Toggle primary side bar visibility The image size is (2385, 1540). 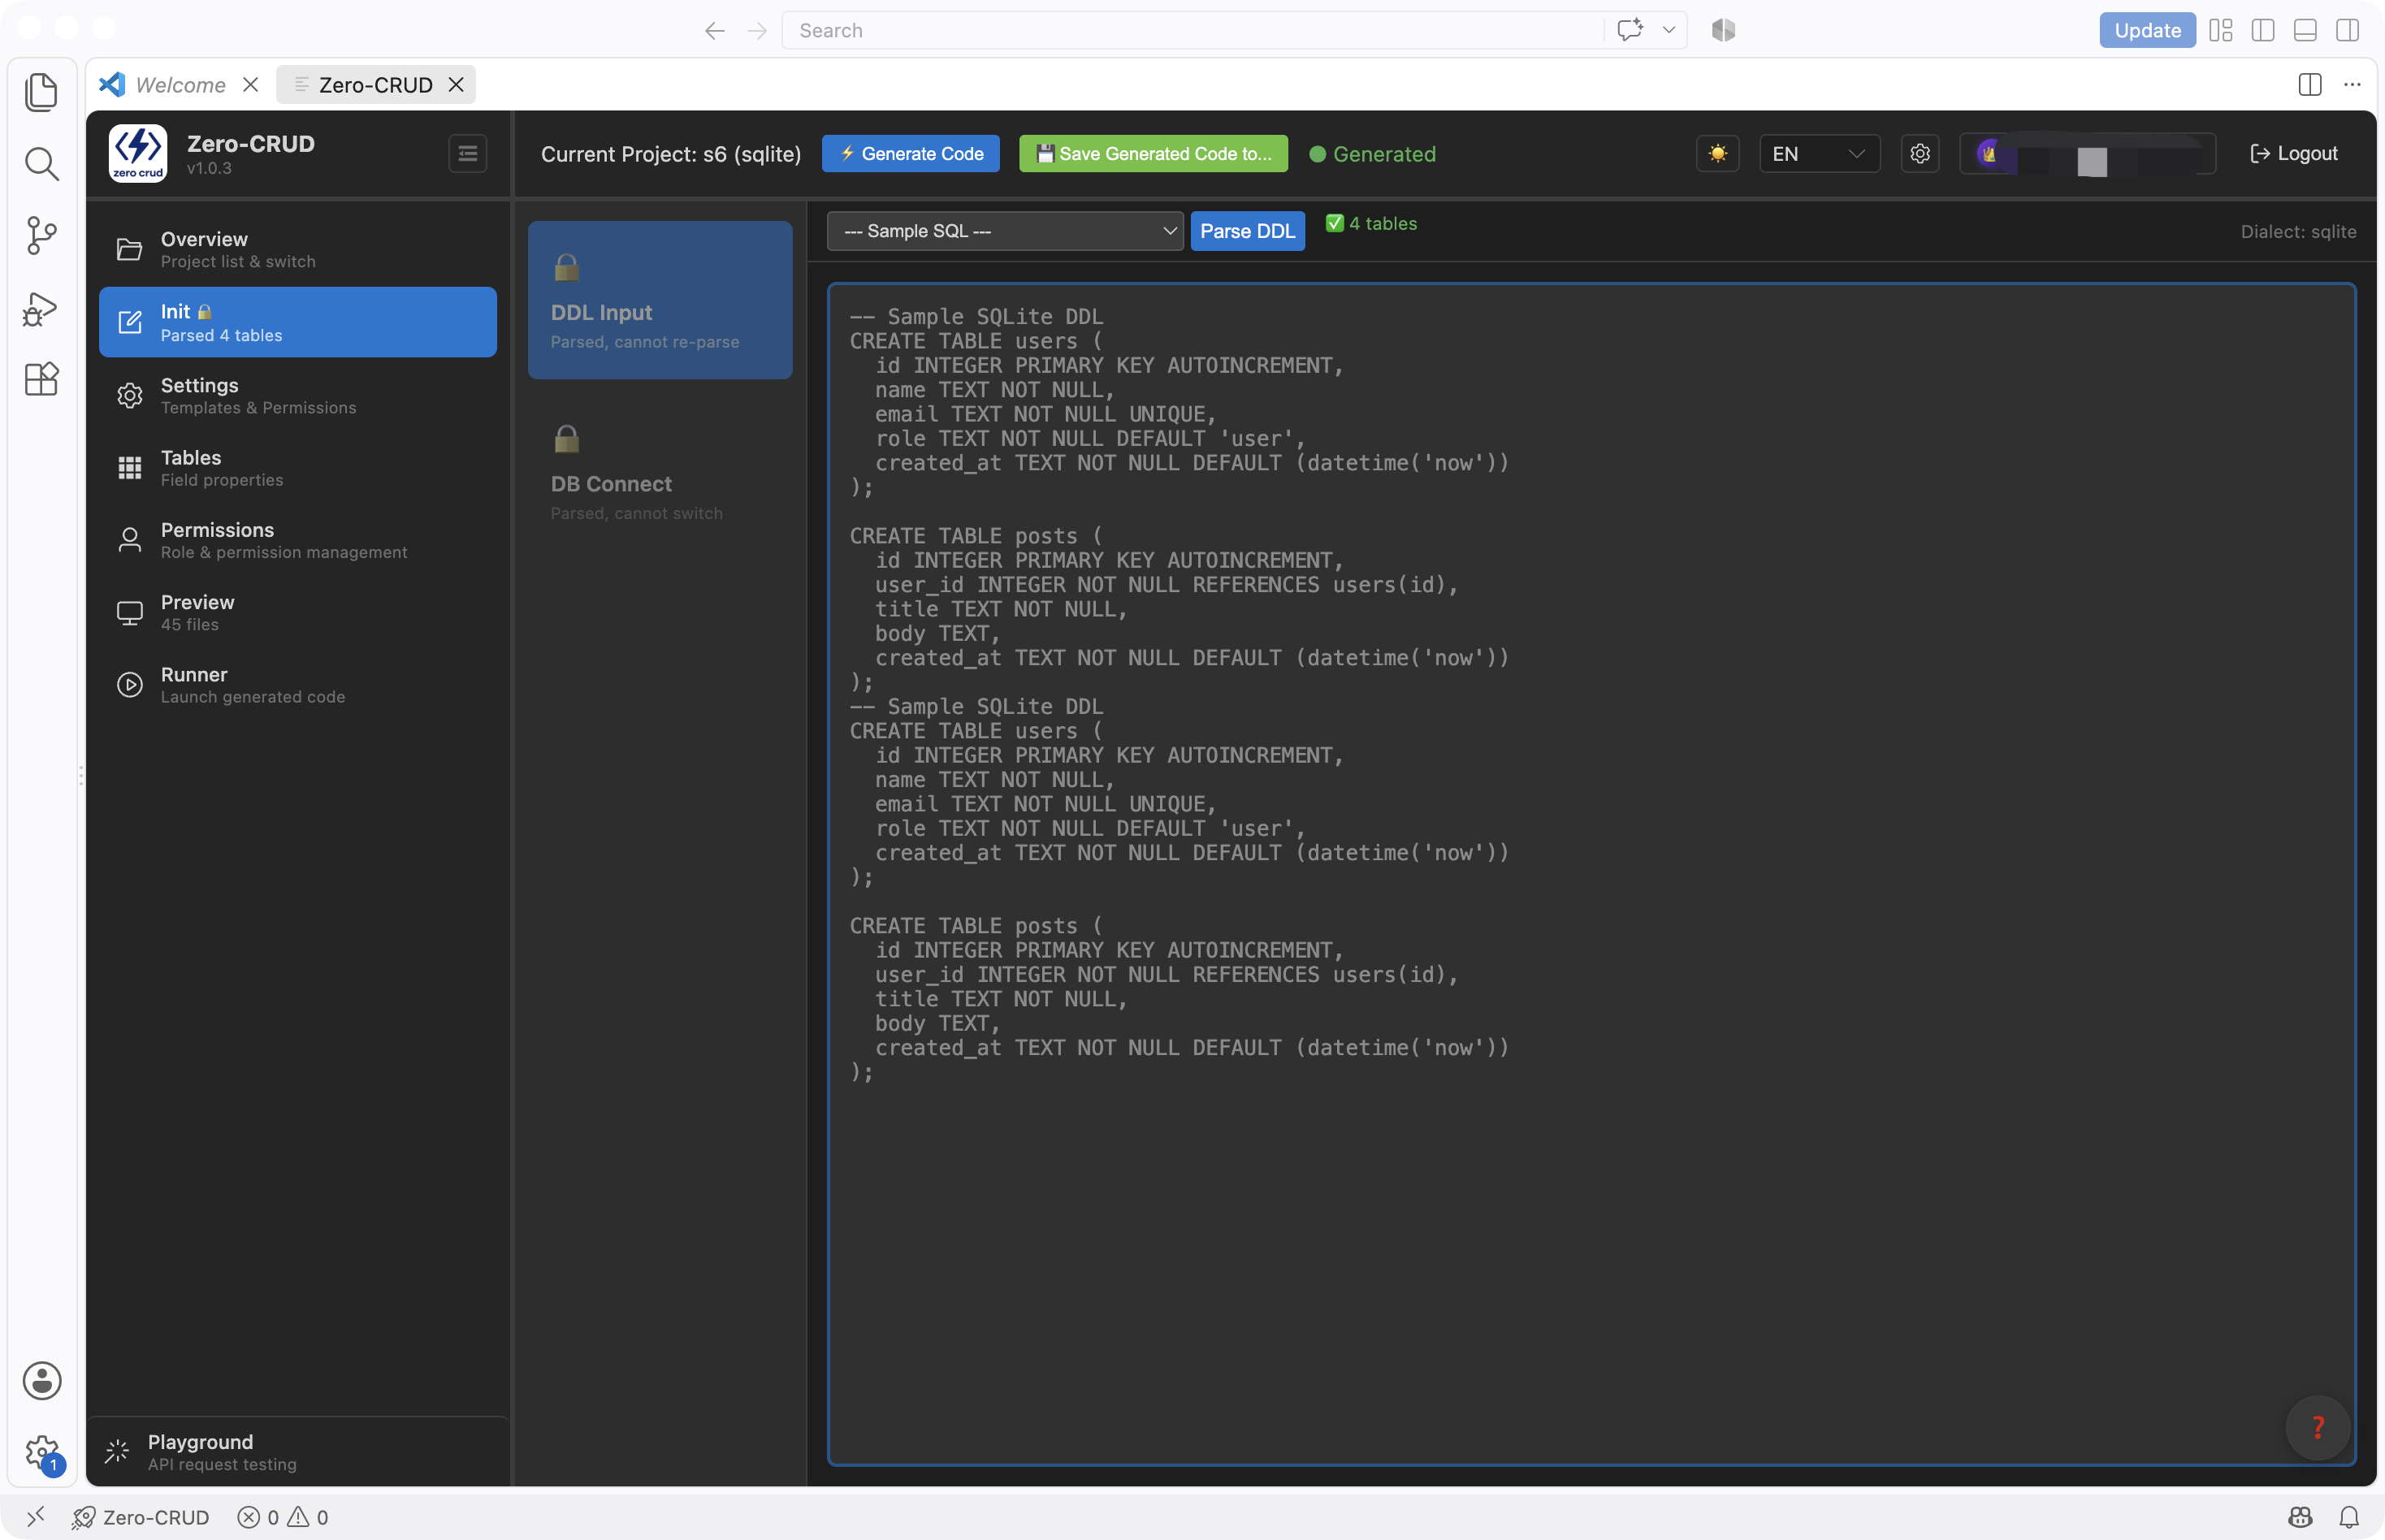pos(2262,31)
